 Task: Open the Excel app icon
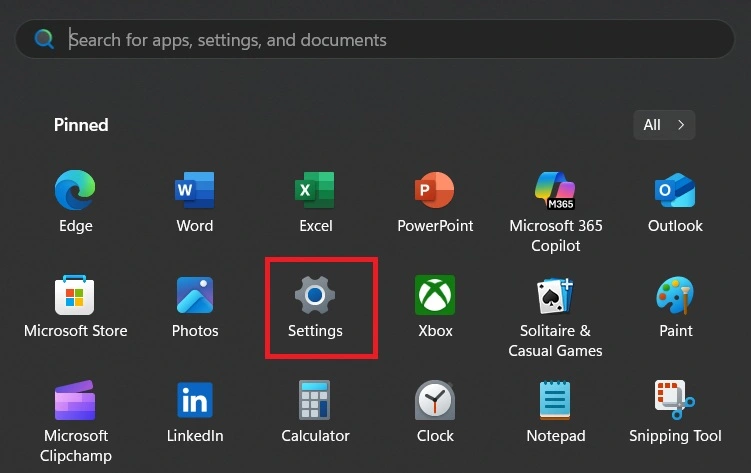315,191
